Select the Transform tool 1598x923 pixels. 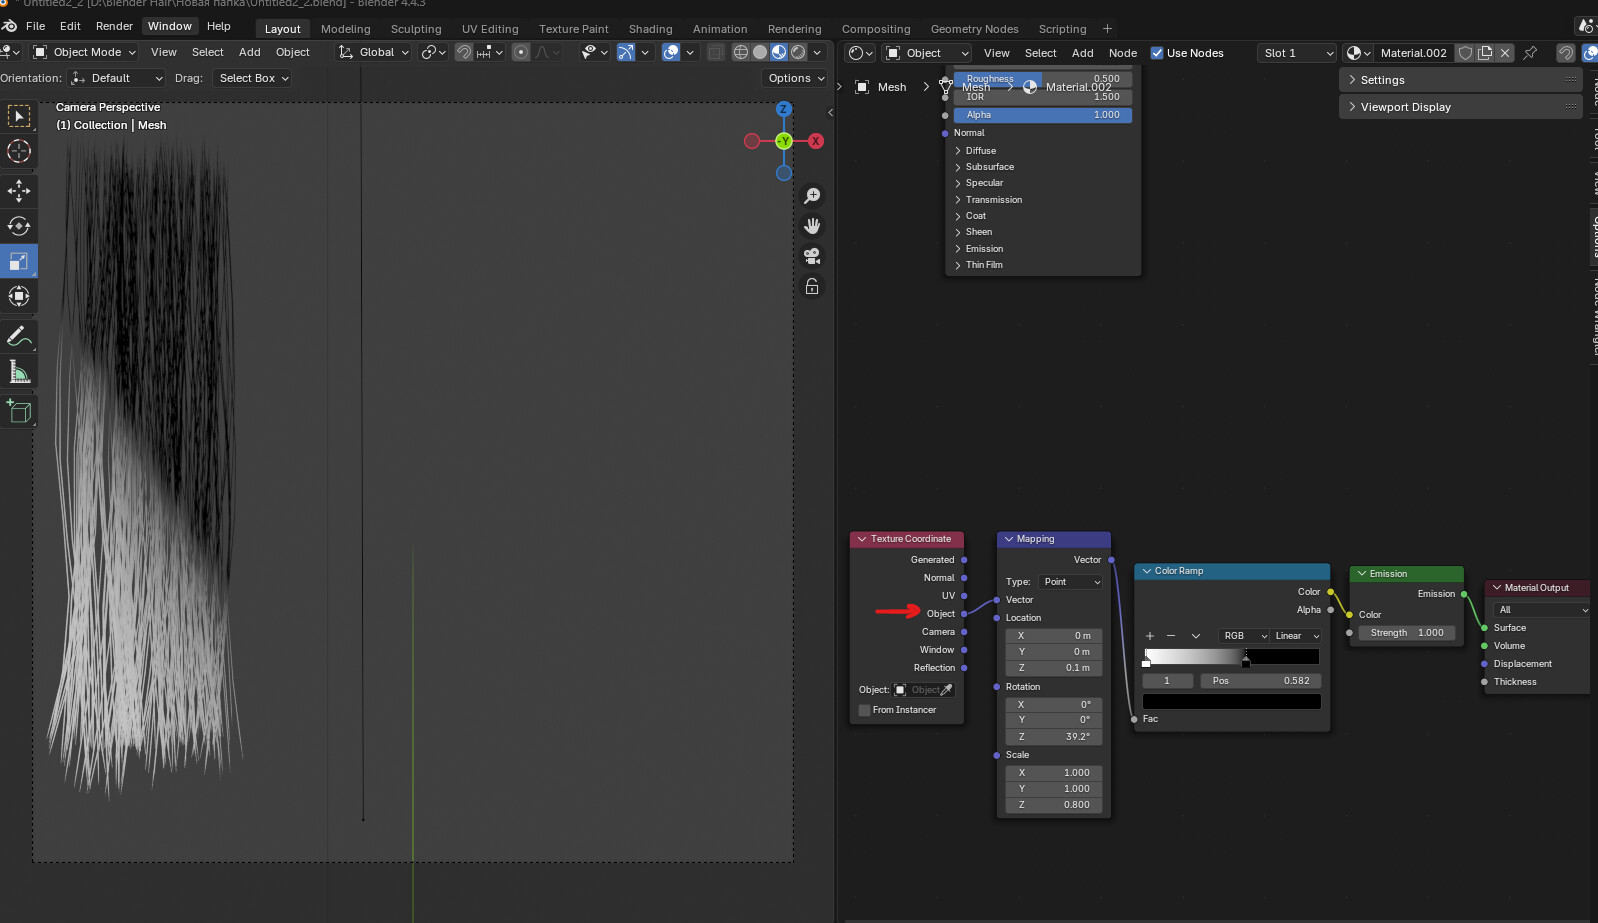19,296
